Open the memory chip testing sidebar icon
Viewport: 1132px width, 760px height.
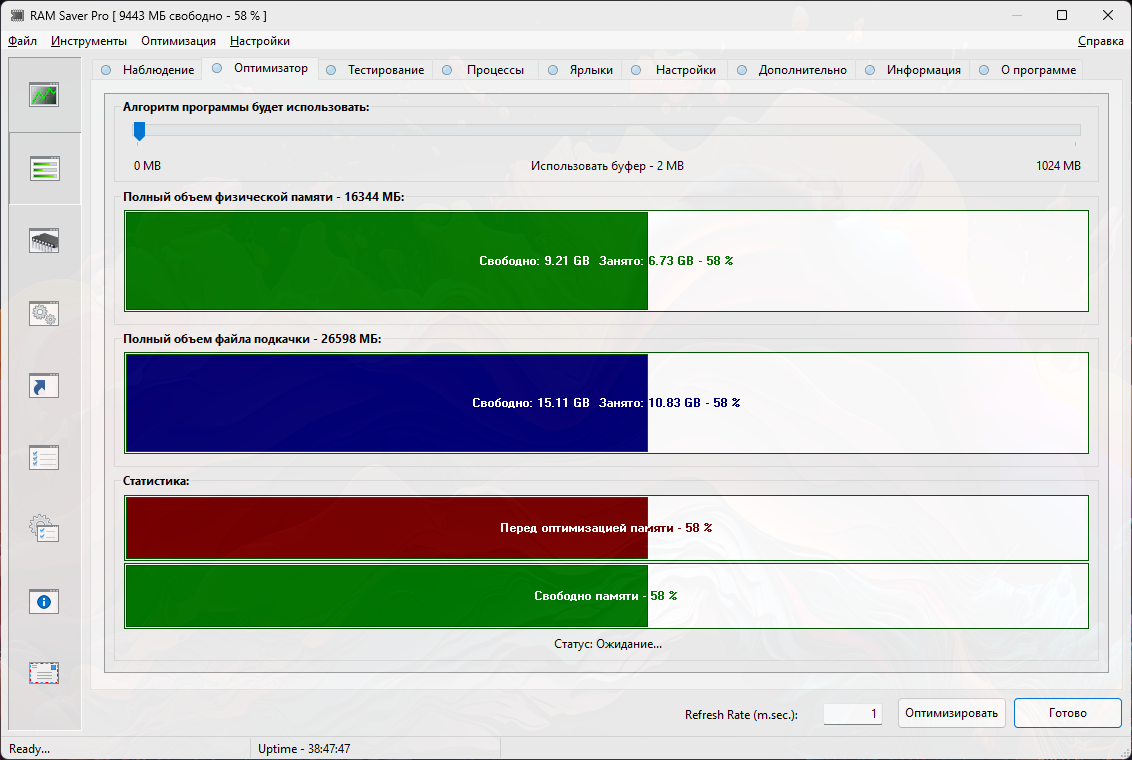44,240
